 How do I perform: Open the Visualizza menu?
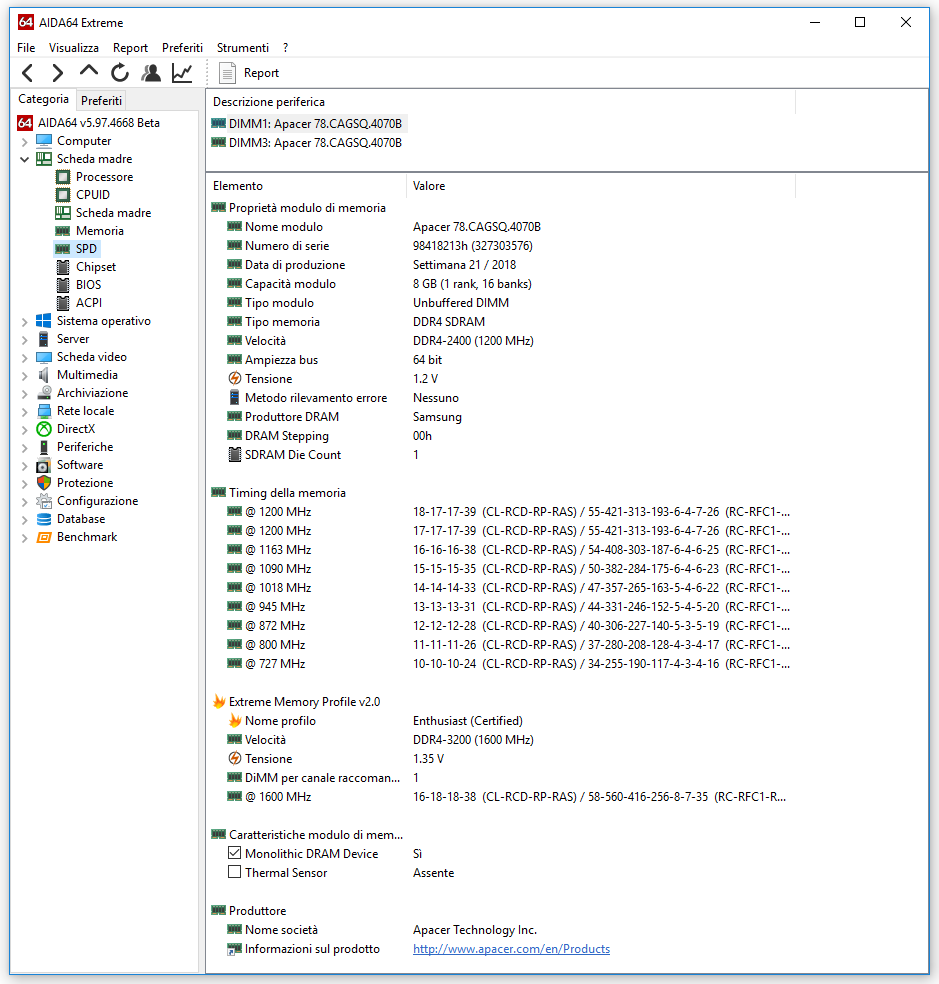click(73, 48)
